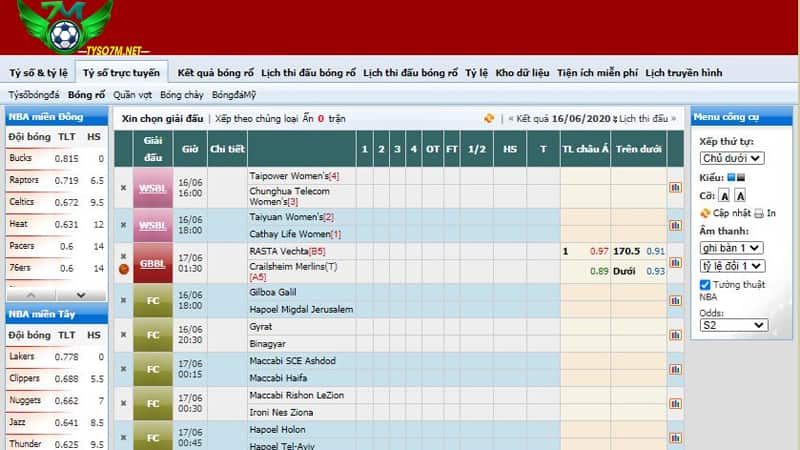
Task: Open the Kho dữ liệu menu
Action: [522, 73]
